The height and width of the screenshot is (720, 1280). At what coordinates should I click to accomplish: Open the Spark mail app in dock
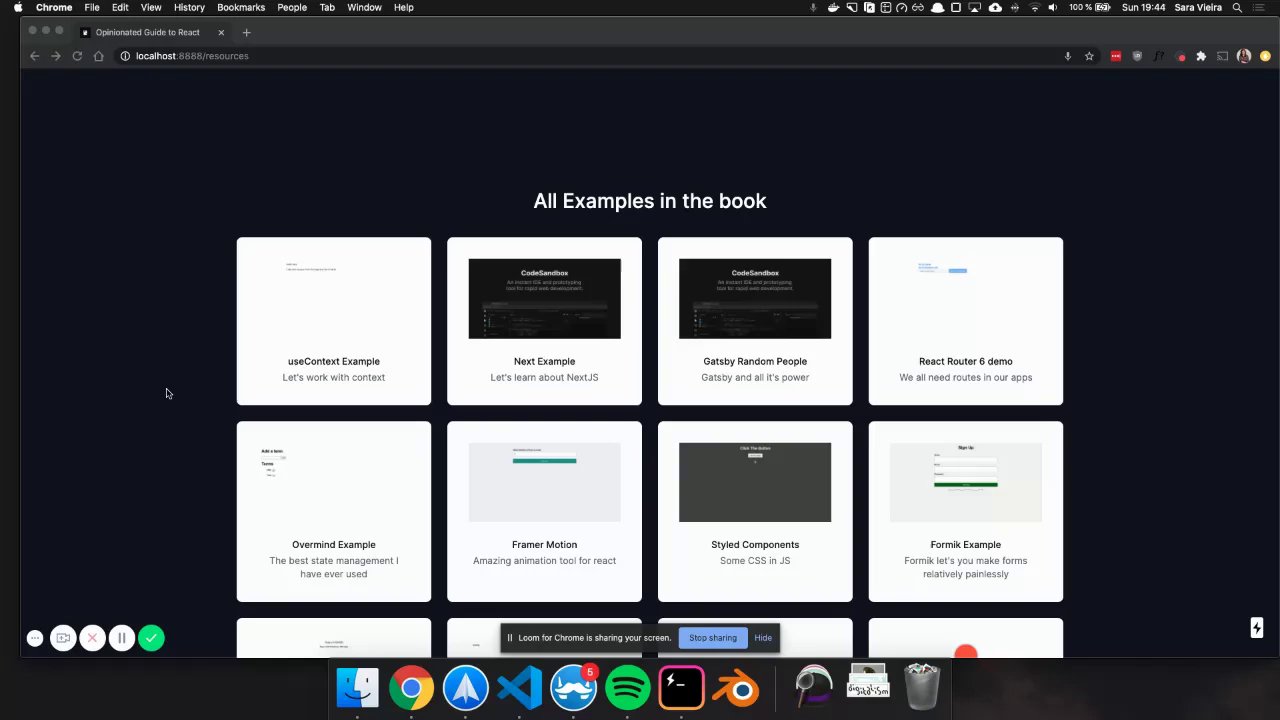tap(465, 688)
